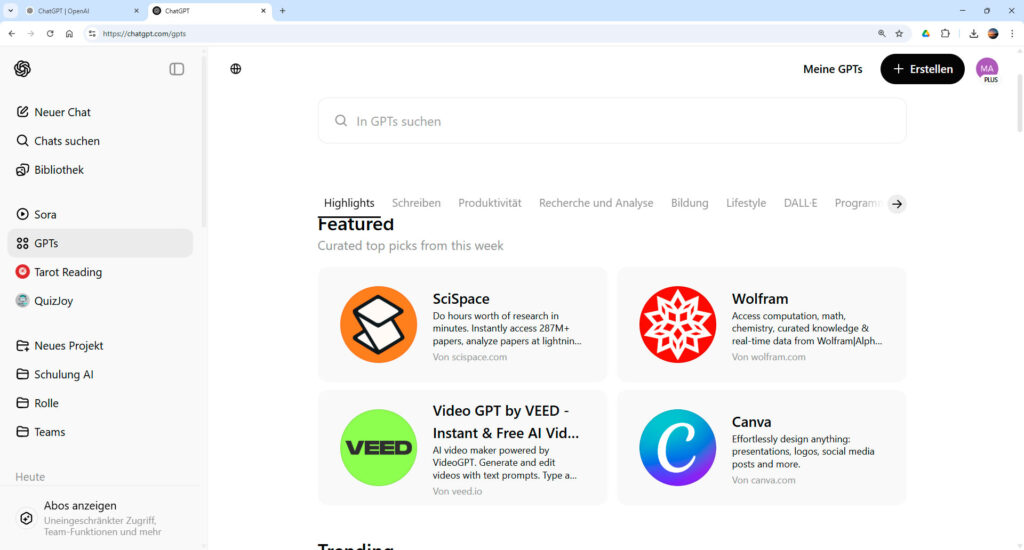Select GPTs in the sidebar

coord(100,243)
